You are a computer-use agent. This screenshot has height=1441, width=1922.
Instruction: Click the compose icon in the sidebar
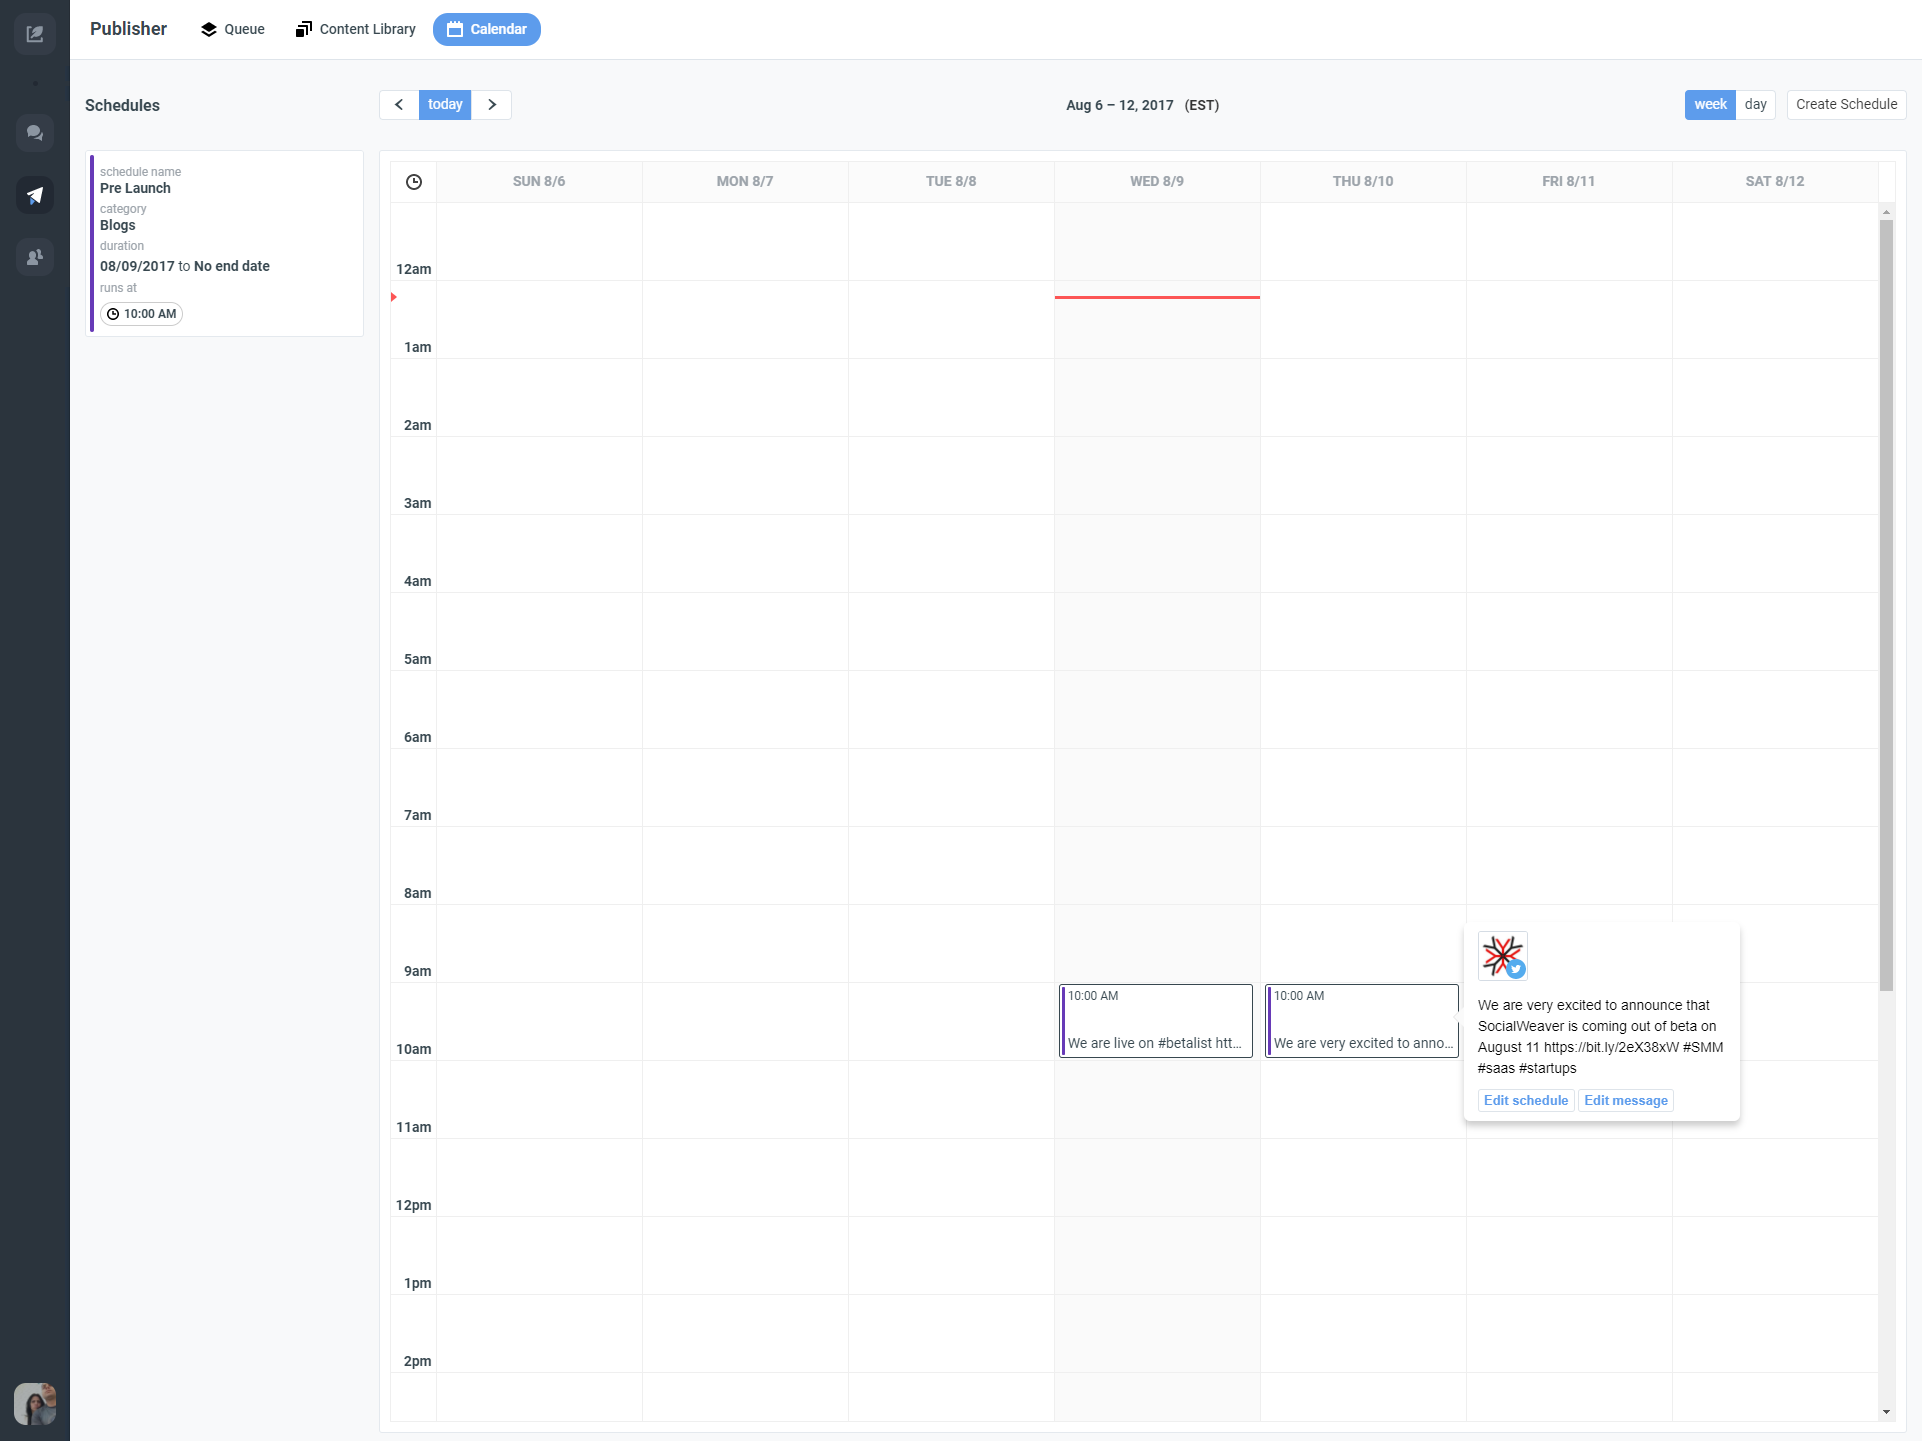tap(35, 34)
